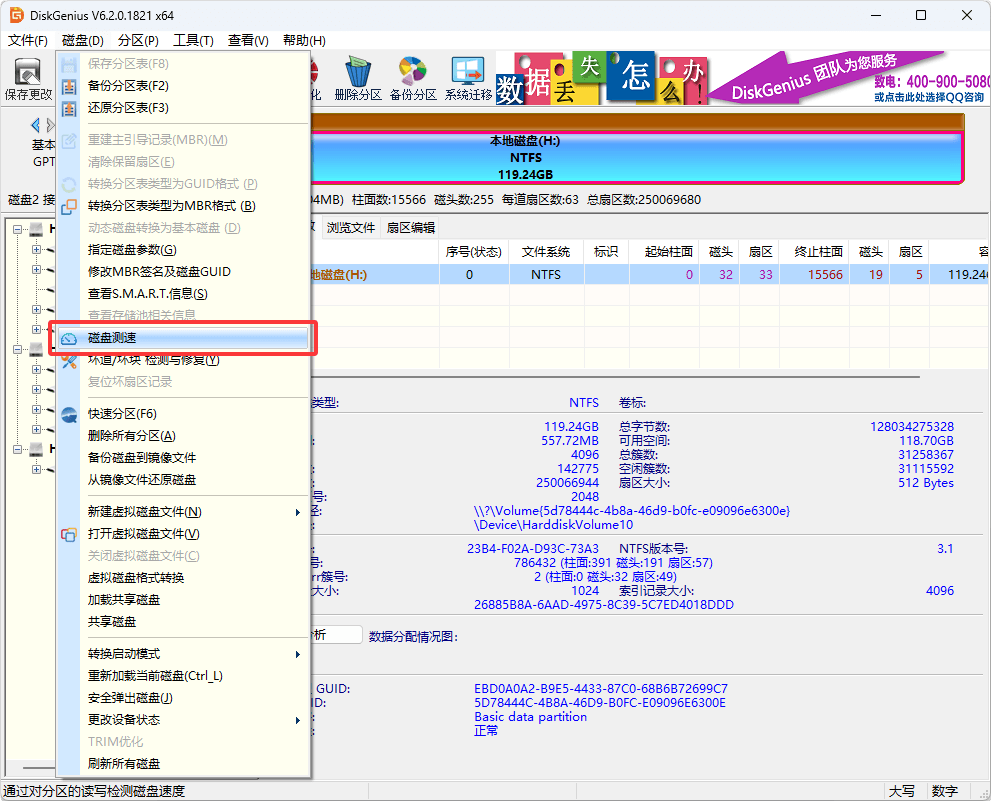Click 加载共享磁盘 menu entry
Screen dimensions: 991x801
coord(182,600)
